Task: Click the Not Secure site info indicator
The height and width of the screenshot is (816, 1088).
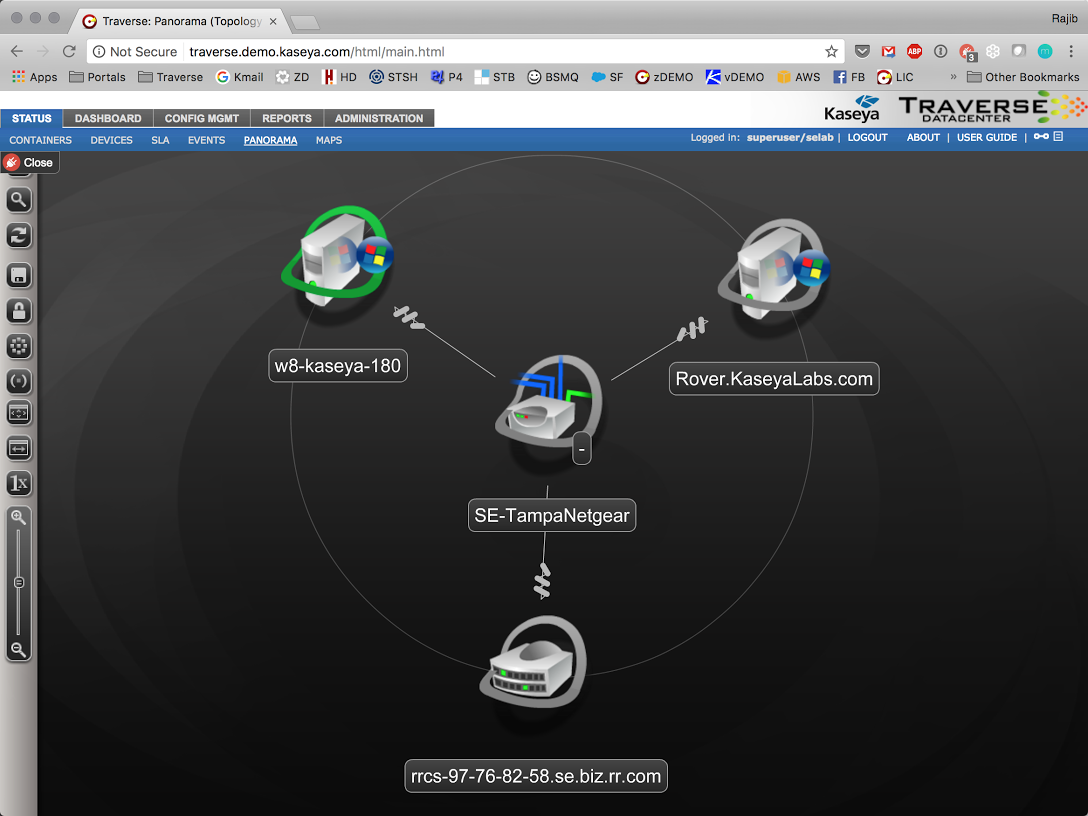Action: point(135,51)
